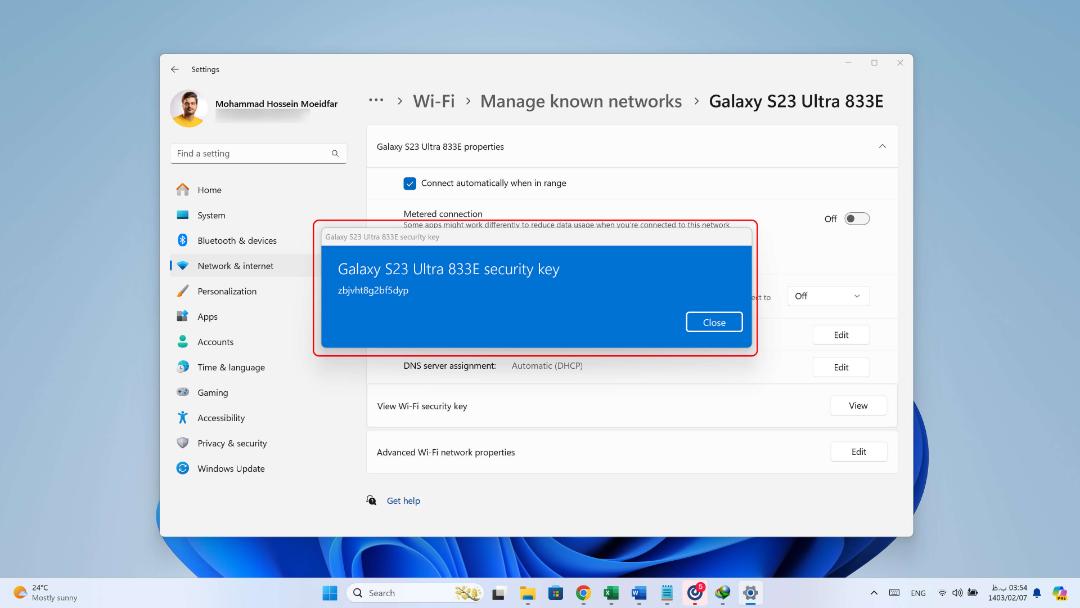Open Accessibility settings page
Viewport: 1080px width, 608px height.
[x=220, y=418]
